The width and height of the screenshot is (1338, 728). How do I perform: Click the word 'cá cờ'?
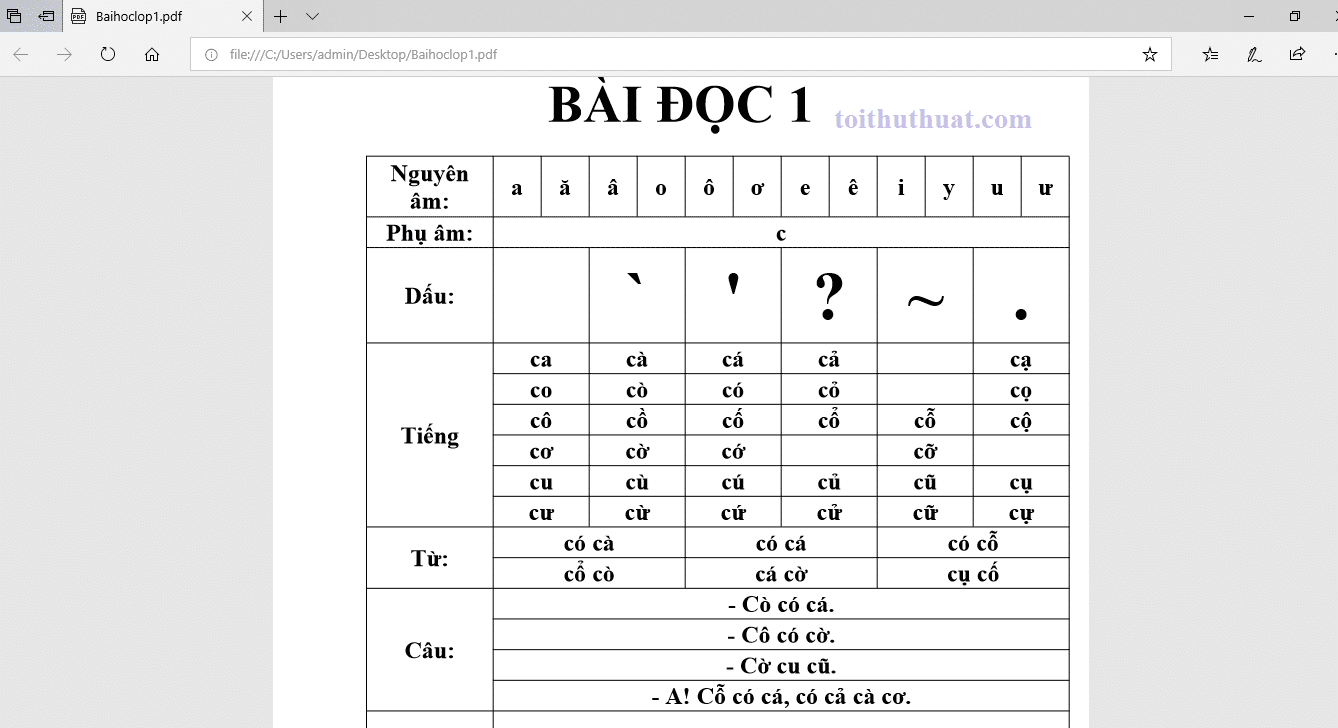point(781,574)
